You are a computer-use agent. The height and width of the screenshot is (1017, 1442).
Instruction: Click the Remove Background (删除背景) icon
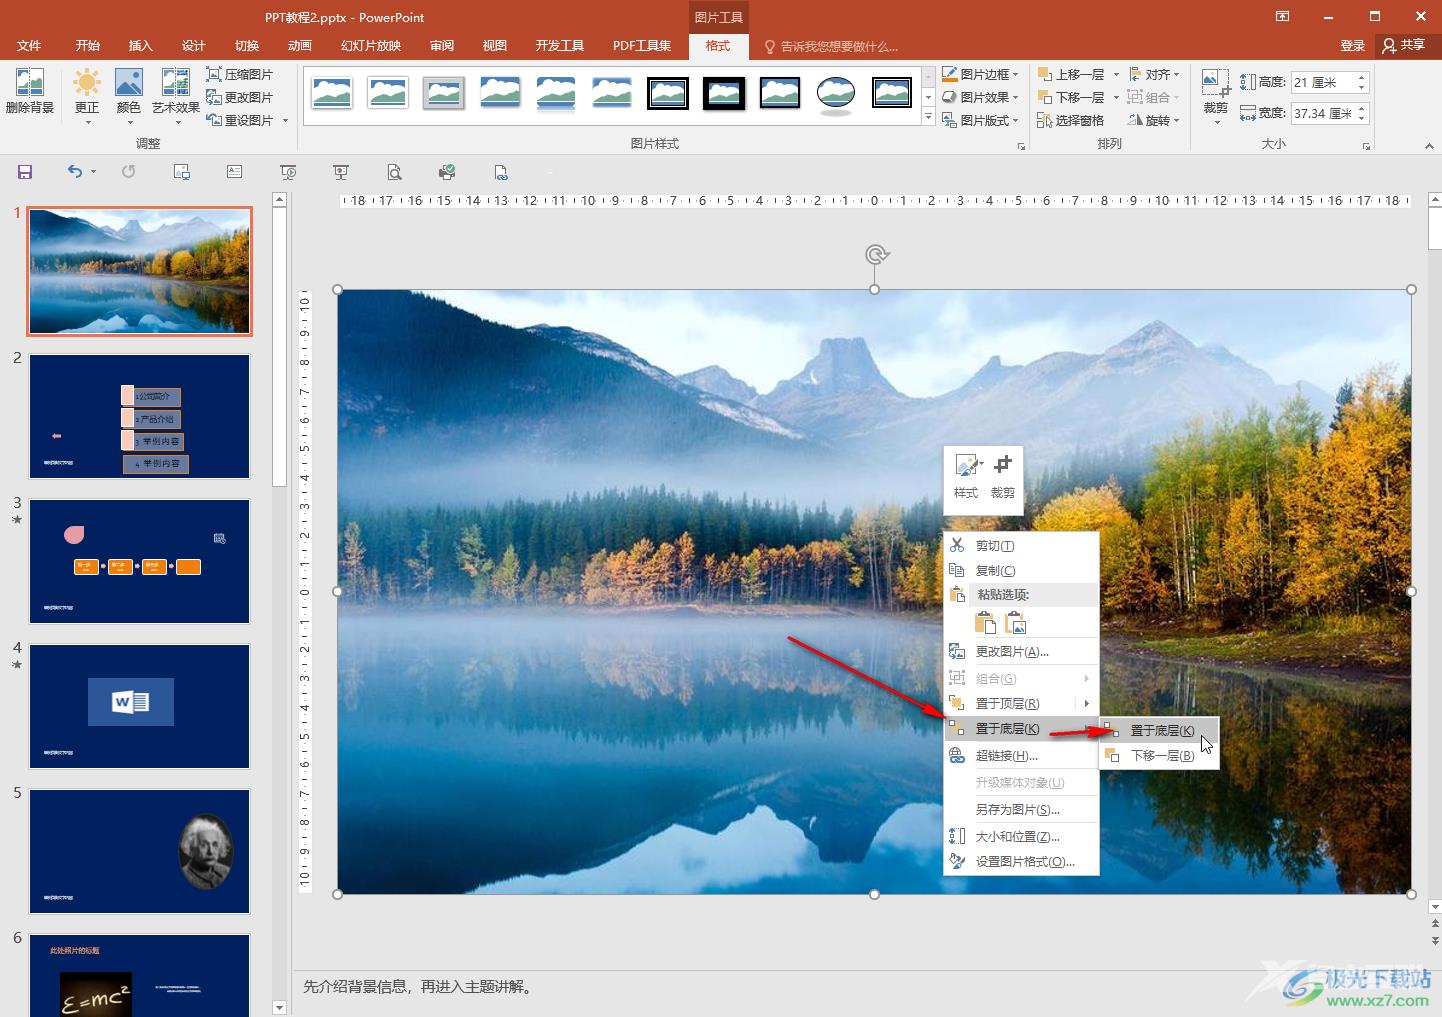point(30,92)
